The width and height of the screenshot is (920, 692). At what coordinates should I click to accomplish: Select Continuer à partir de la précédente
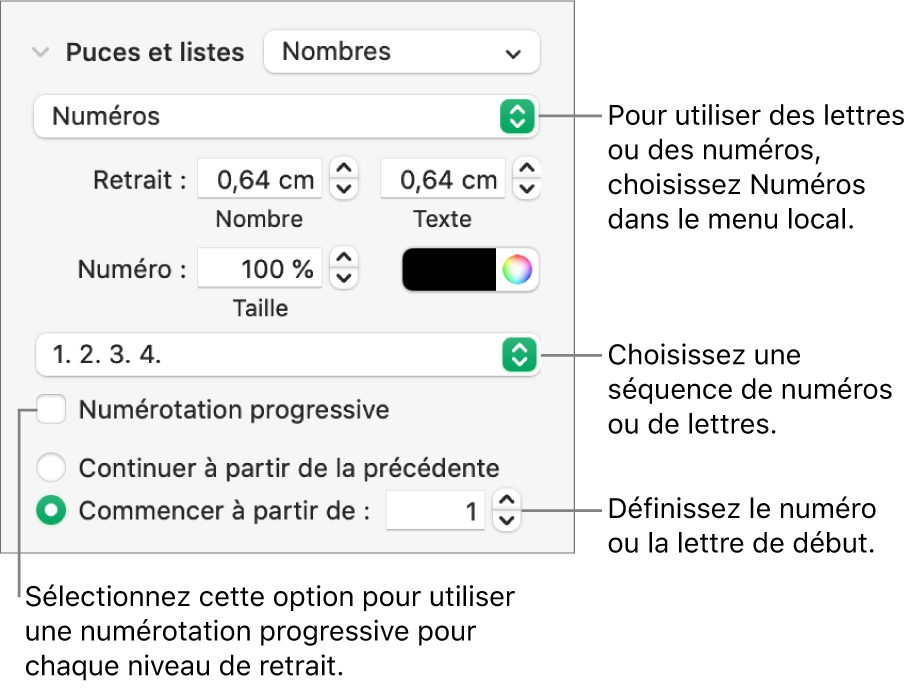51,467
